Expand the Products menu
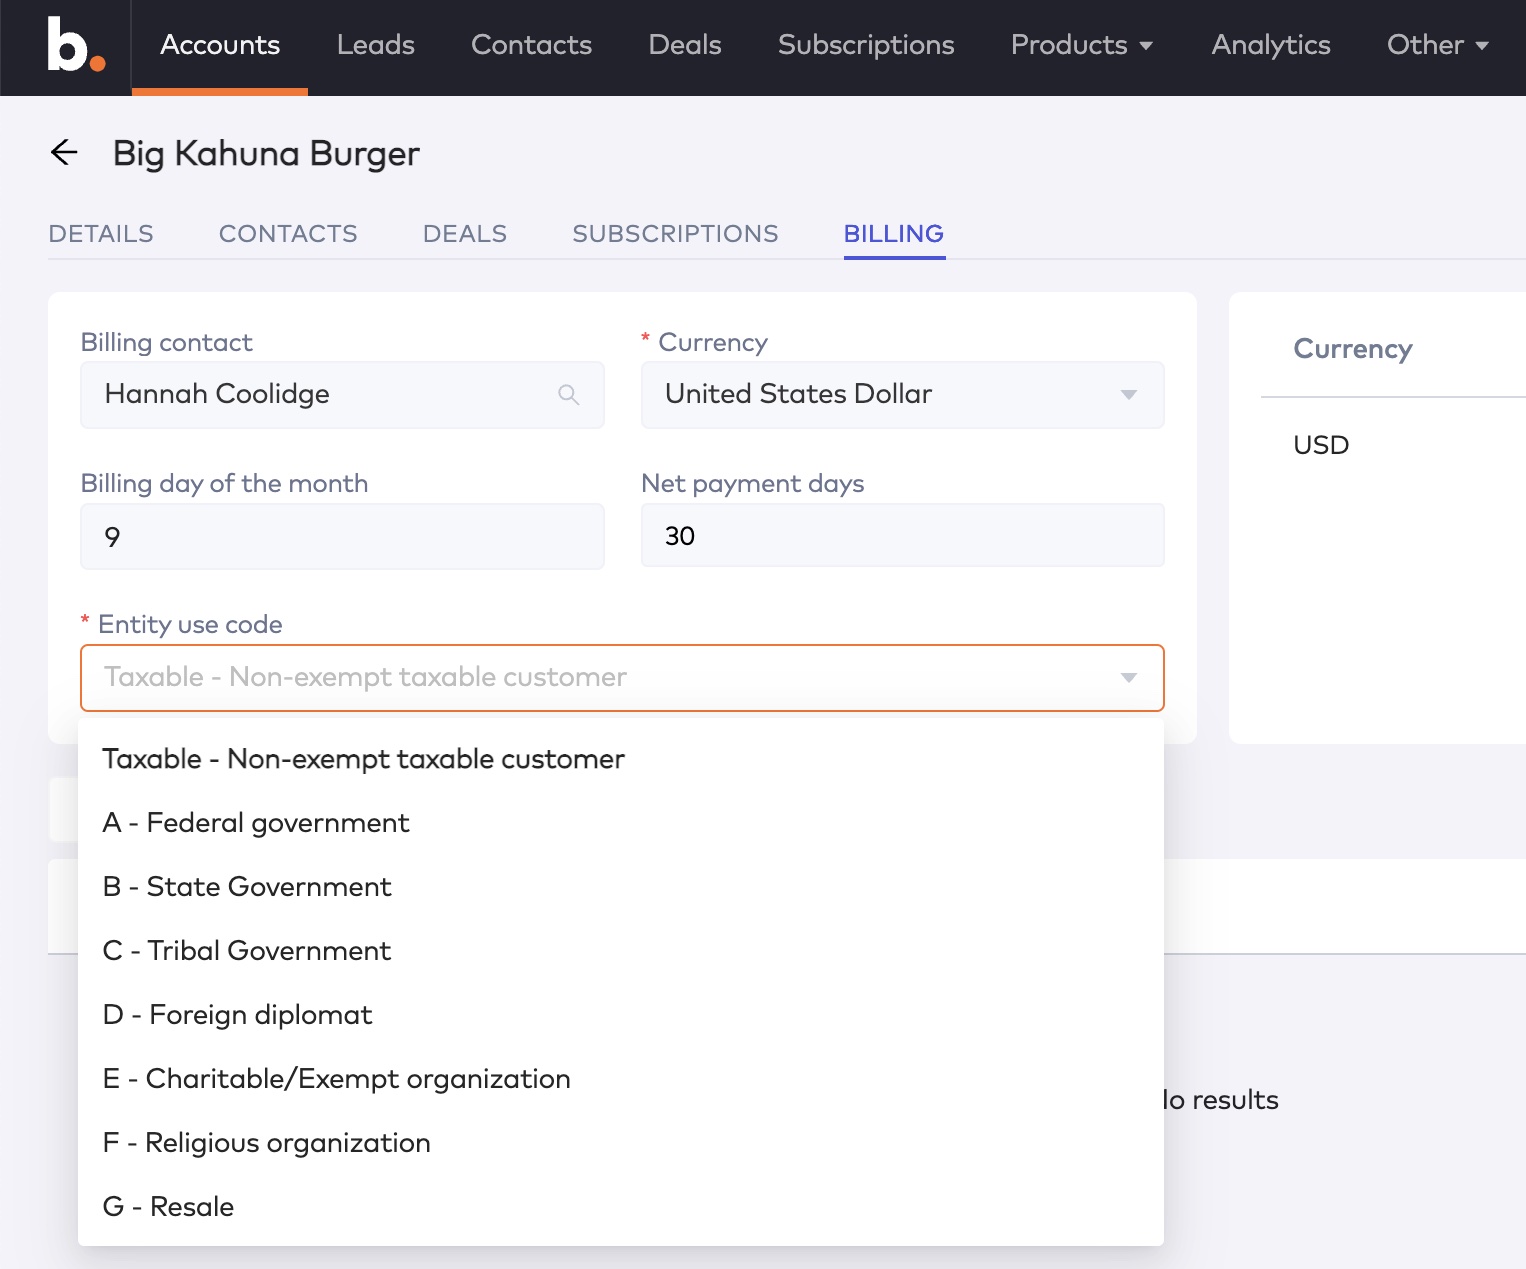This screenshot has width=1526, height=1269. tap(1082, 45)
